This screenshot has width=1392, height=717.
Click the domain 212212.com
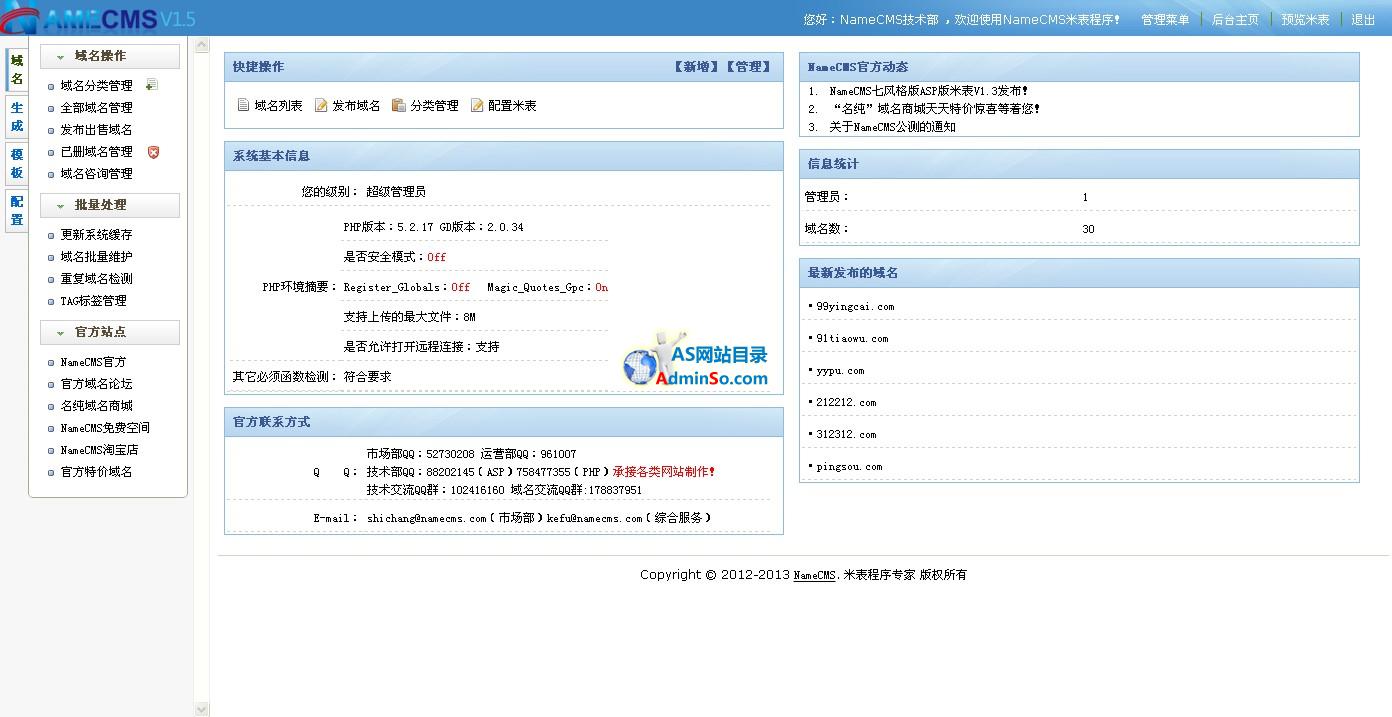846,403
